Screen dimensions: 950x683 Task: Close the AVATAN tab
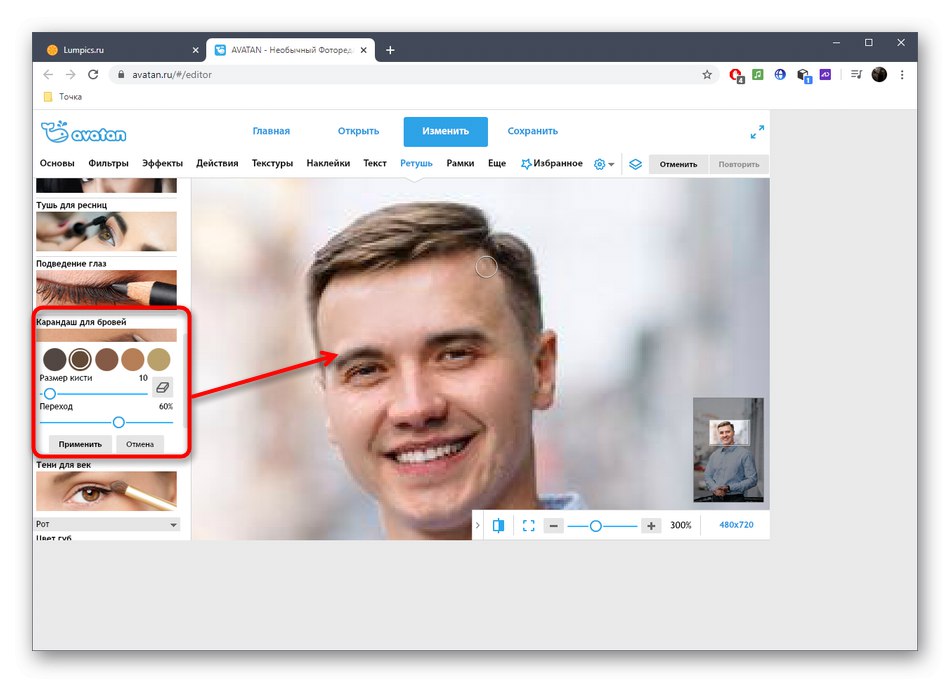coord(364,50)
